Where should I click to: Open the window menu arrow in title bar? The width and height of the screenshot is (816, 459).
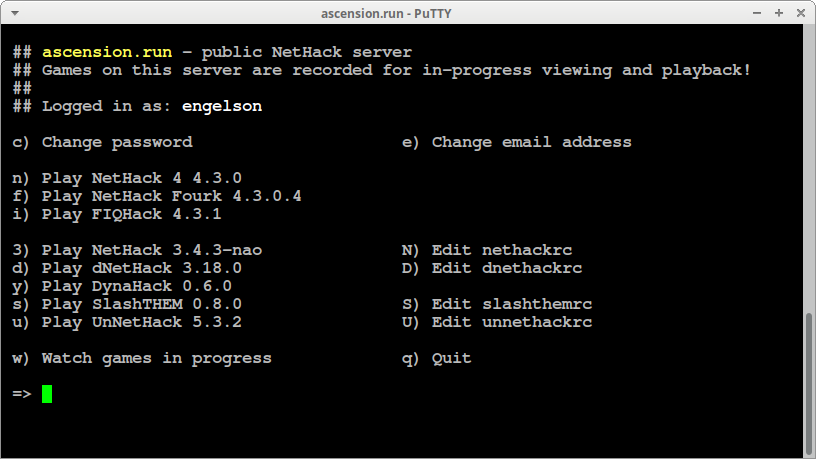point(14,12)
